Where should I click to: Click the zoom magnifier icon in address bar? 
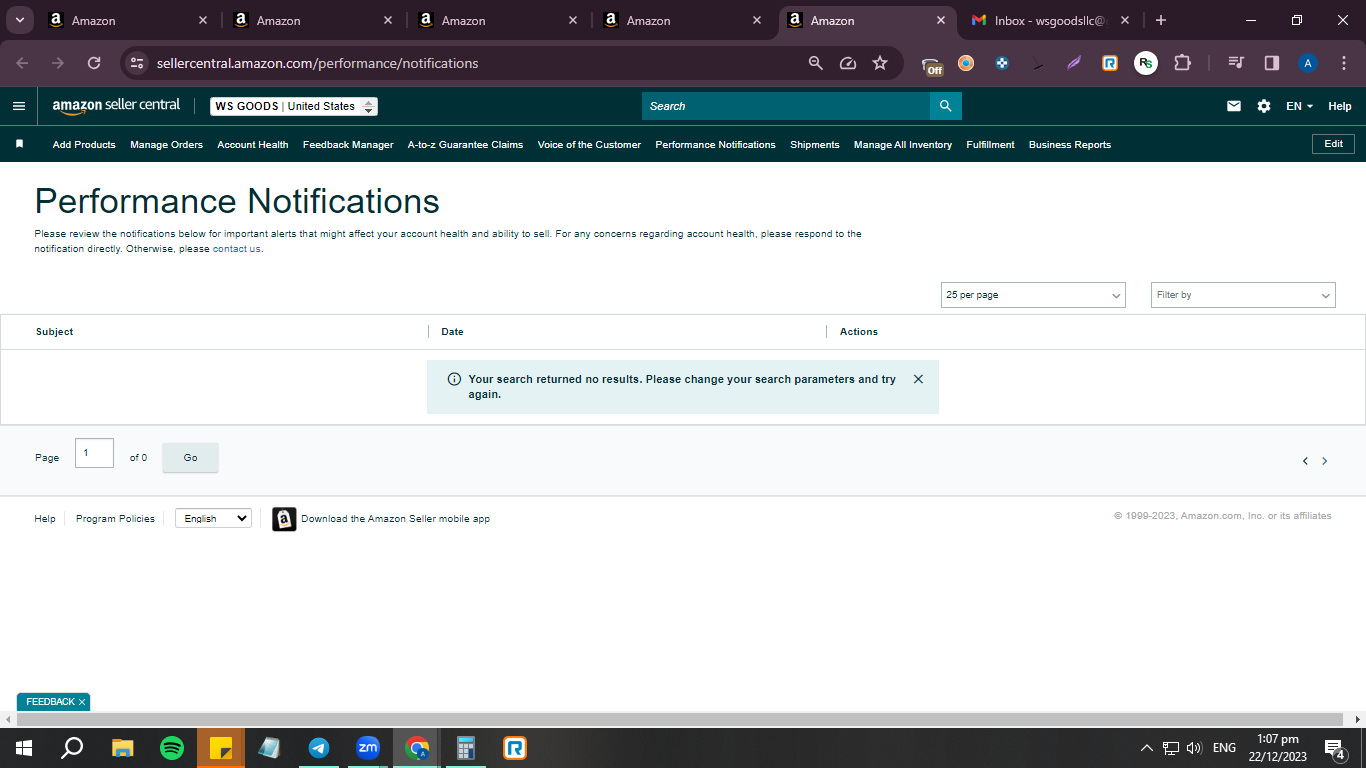click(x=816, y=63)
